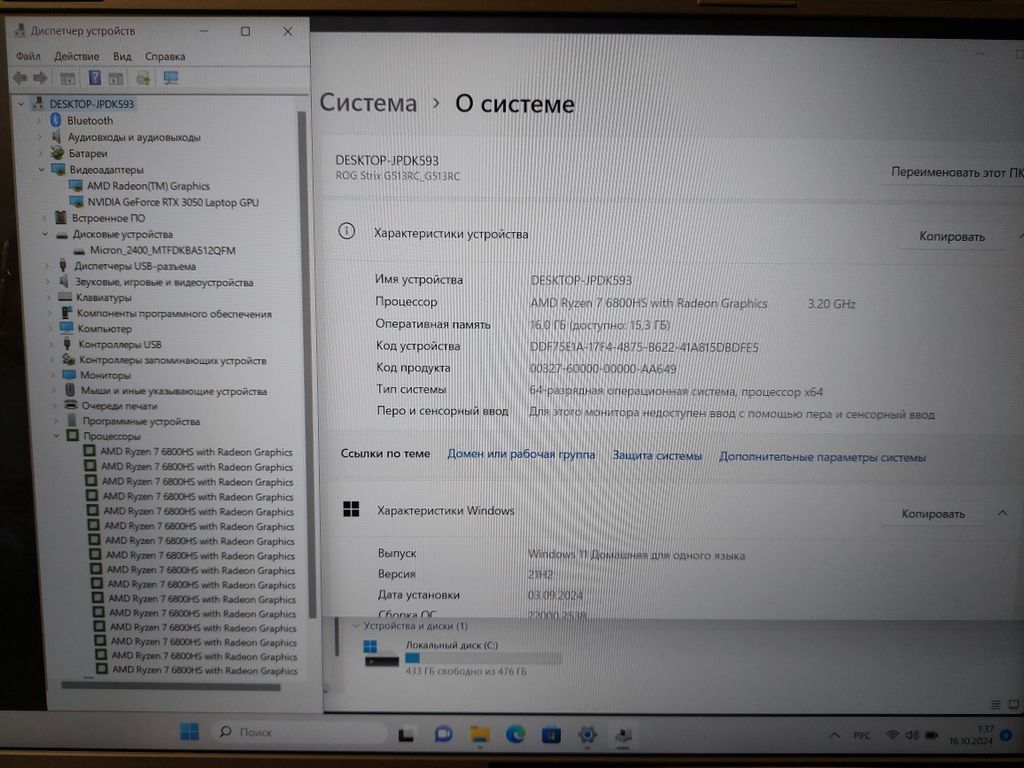Click Локальный диск (C:) usage bar

(483, 658)
